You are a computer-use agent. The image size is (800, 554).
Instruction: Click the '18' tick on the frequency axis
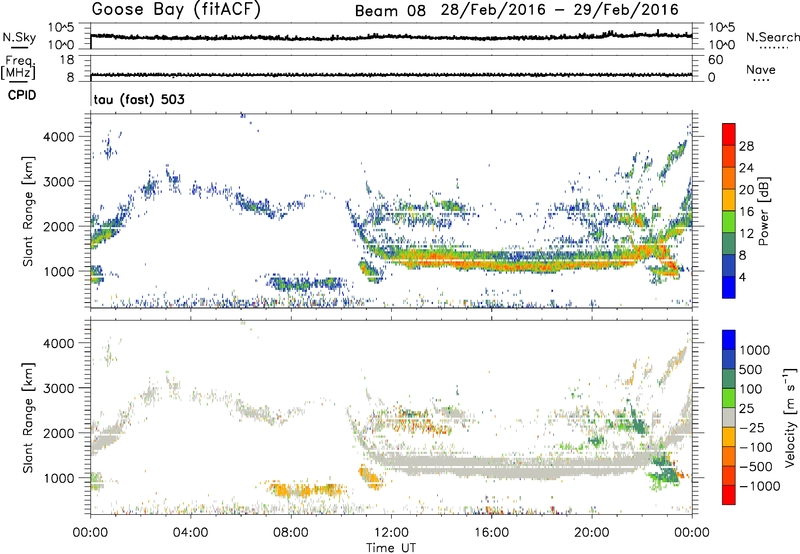(x=67, y=60)
